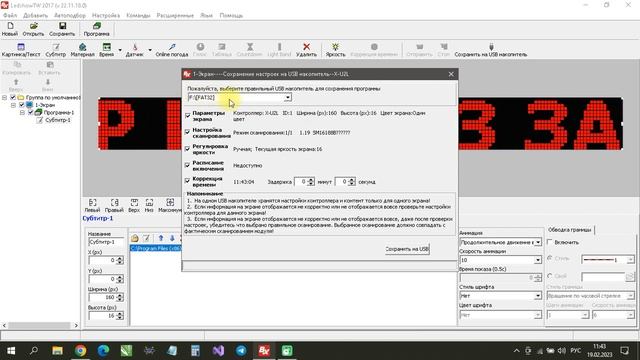Insert a Картинка/Текст area
This screenshot has height=360, width=640.
21,50
